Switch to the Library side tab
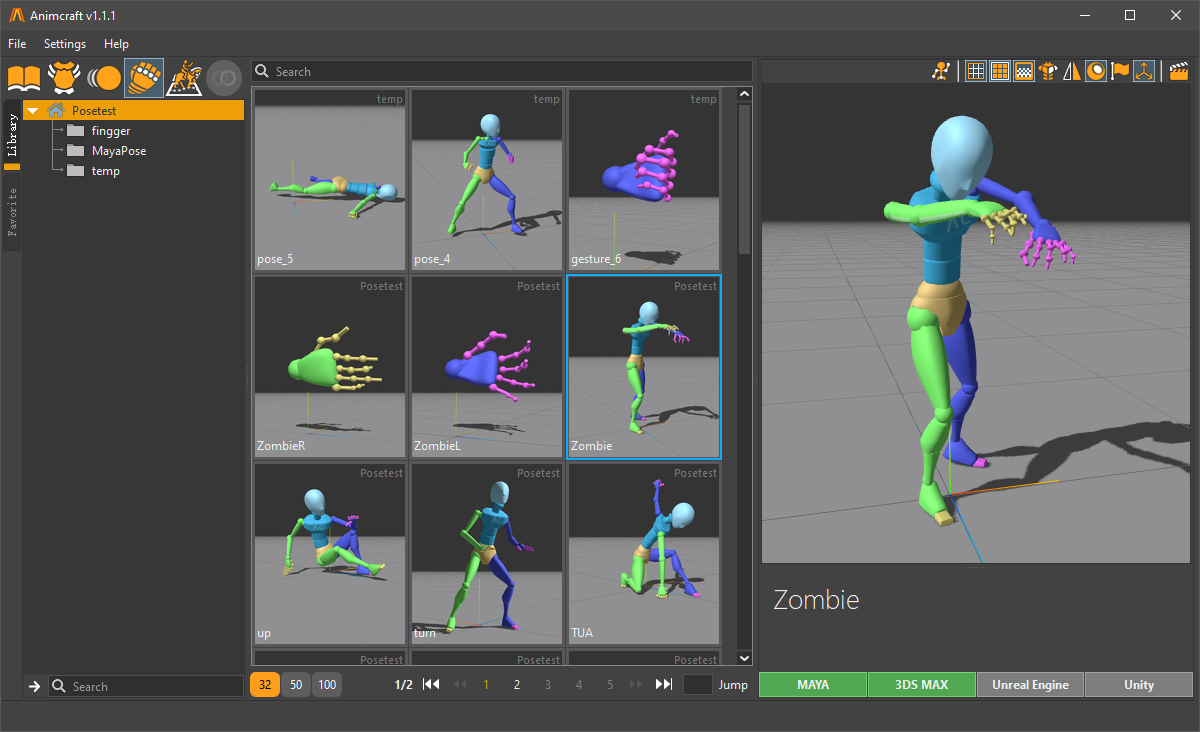Image resolution: width=1200 pixels, height=732 pixels. pos(13,136)
